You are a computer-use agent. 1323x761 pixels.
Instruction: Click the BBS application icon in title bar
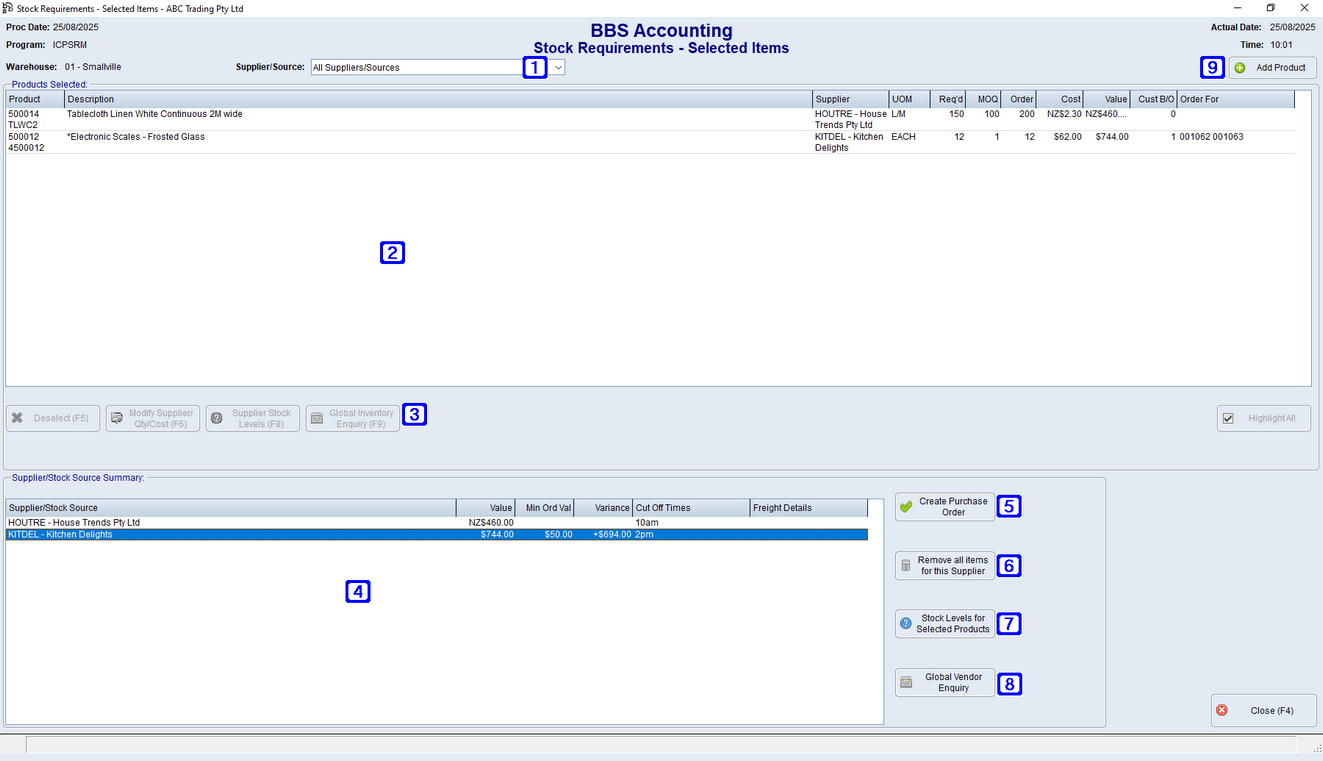pos(8,8)
